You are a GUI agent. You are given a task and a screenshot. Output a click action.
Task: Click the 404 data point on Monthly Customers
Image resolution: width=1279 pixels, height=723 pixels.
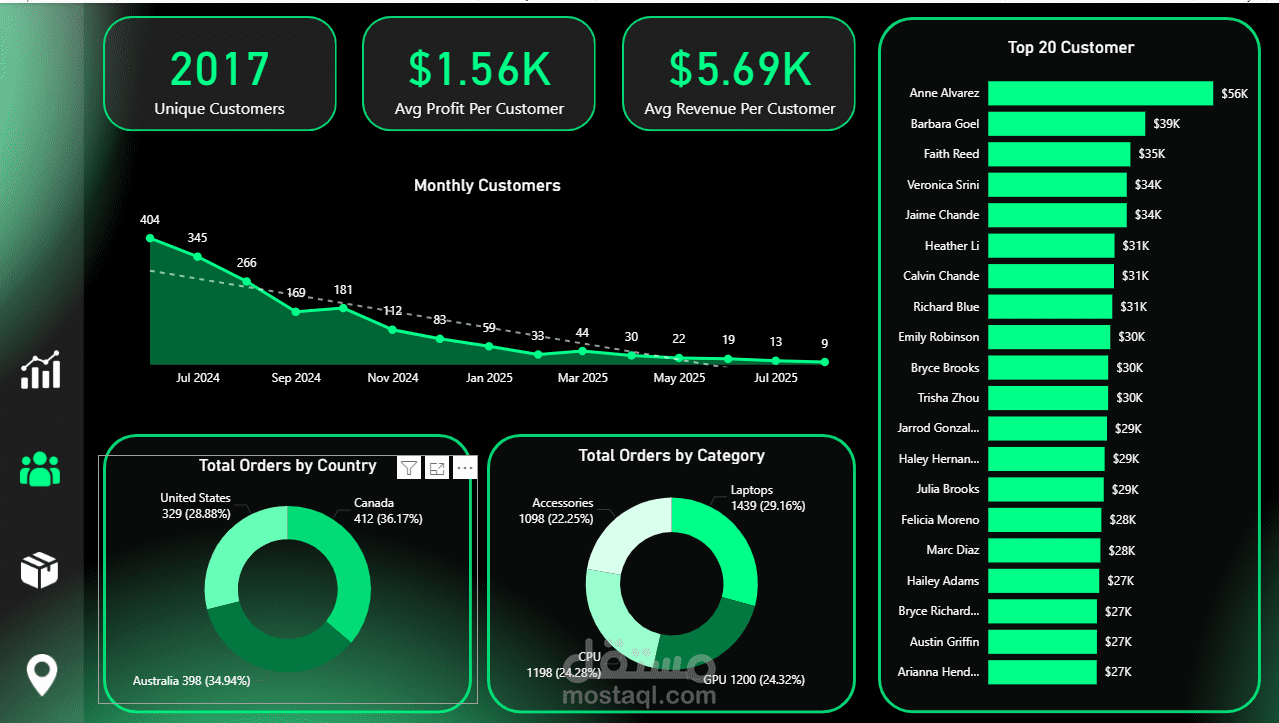(150, 238)
